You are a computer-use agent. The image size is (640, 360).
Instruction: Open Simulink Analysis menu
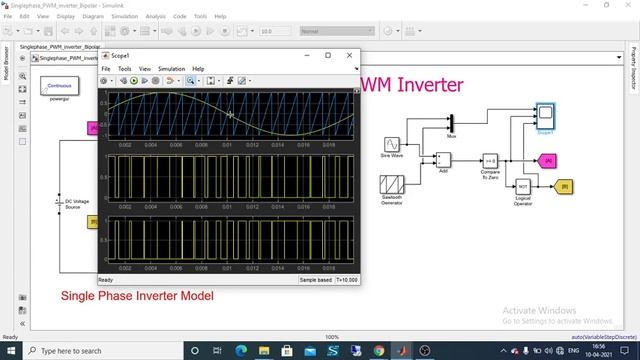tap(156, 16)
